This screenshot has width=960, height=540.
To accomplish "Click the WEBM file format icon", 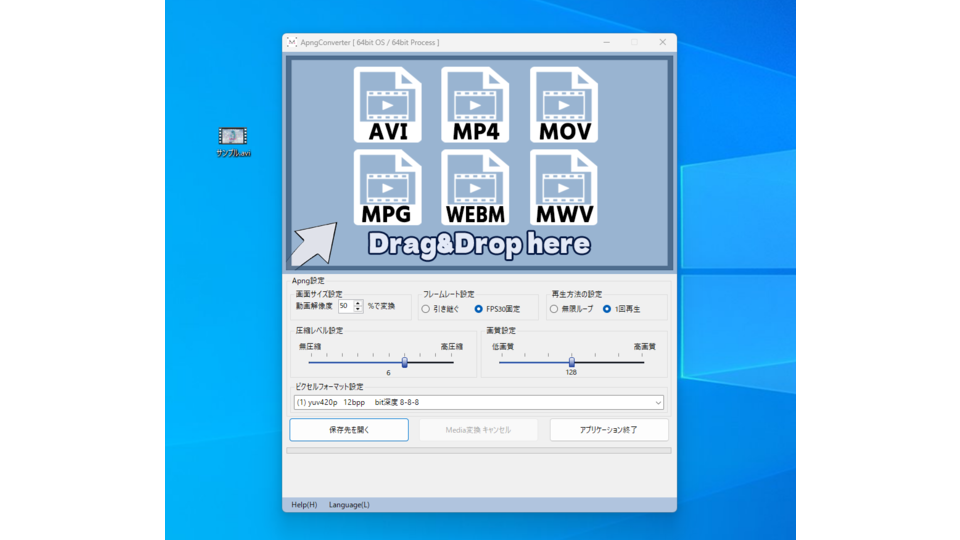I will click(475, 187).
